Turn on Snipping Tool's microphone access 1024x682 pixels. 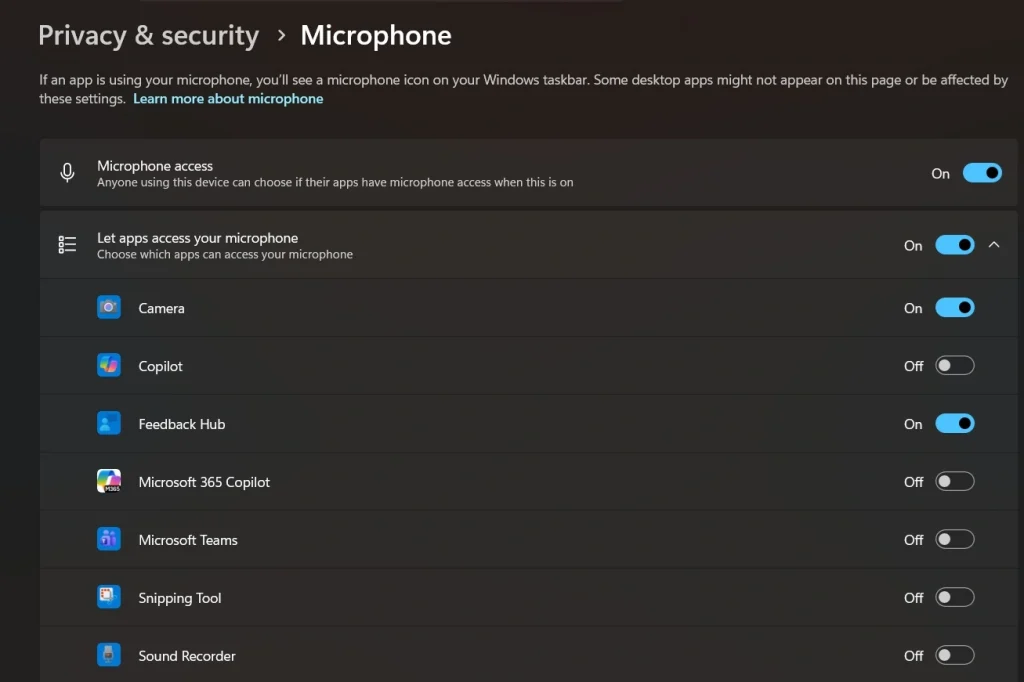pyautogui.click(x=955, y=597)
